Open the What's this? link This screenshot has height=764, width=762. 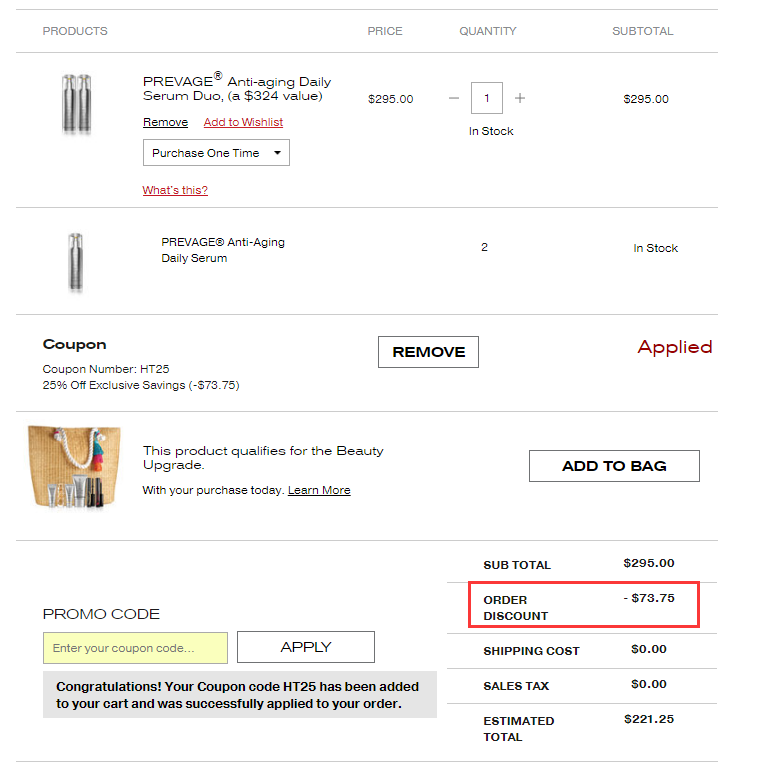pos(175,190)
